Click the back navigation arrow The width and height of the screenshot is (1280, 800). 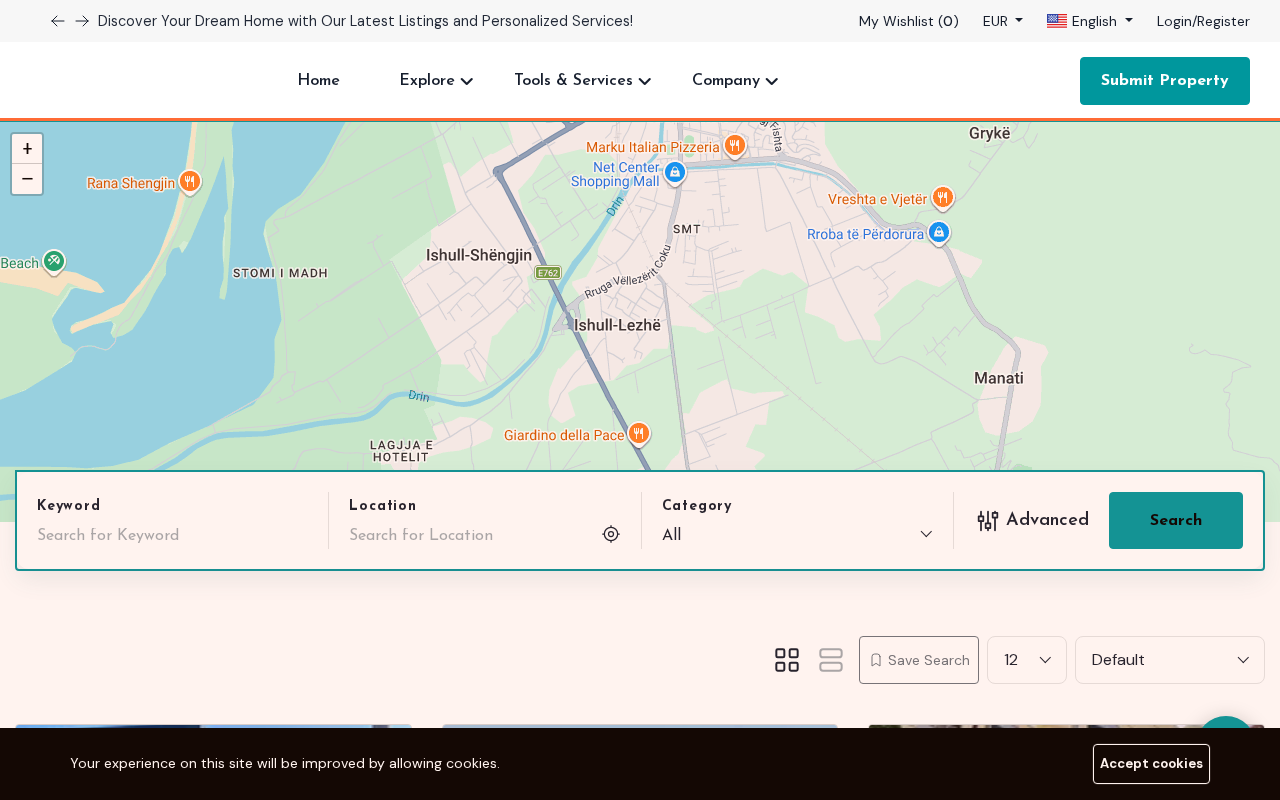(x=57, y=20)
